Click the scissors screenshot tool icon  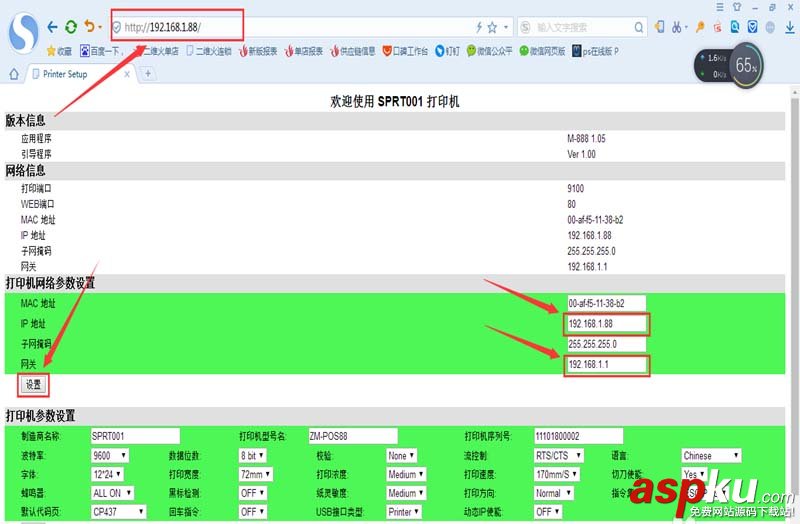(677, 27)
